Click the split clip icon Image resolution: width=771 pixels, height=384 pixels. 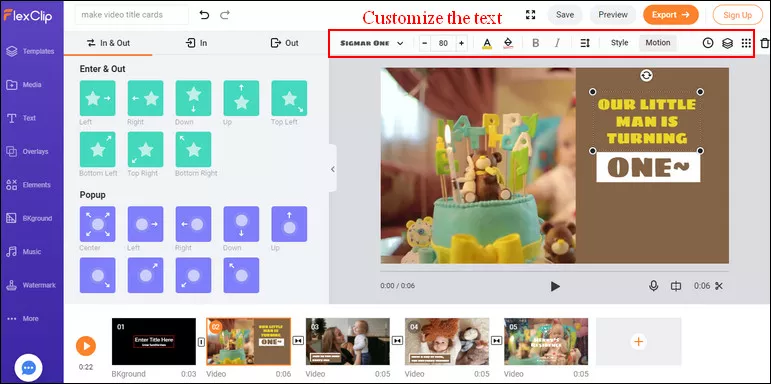[x=677, y=286]
